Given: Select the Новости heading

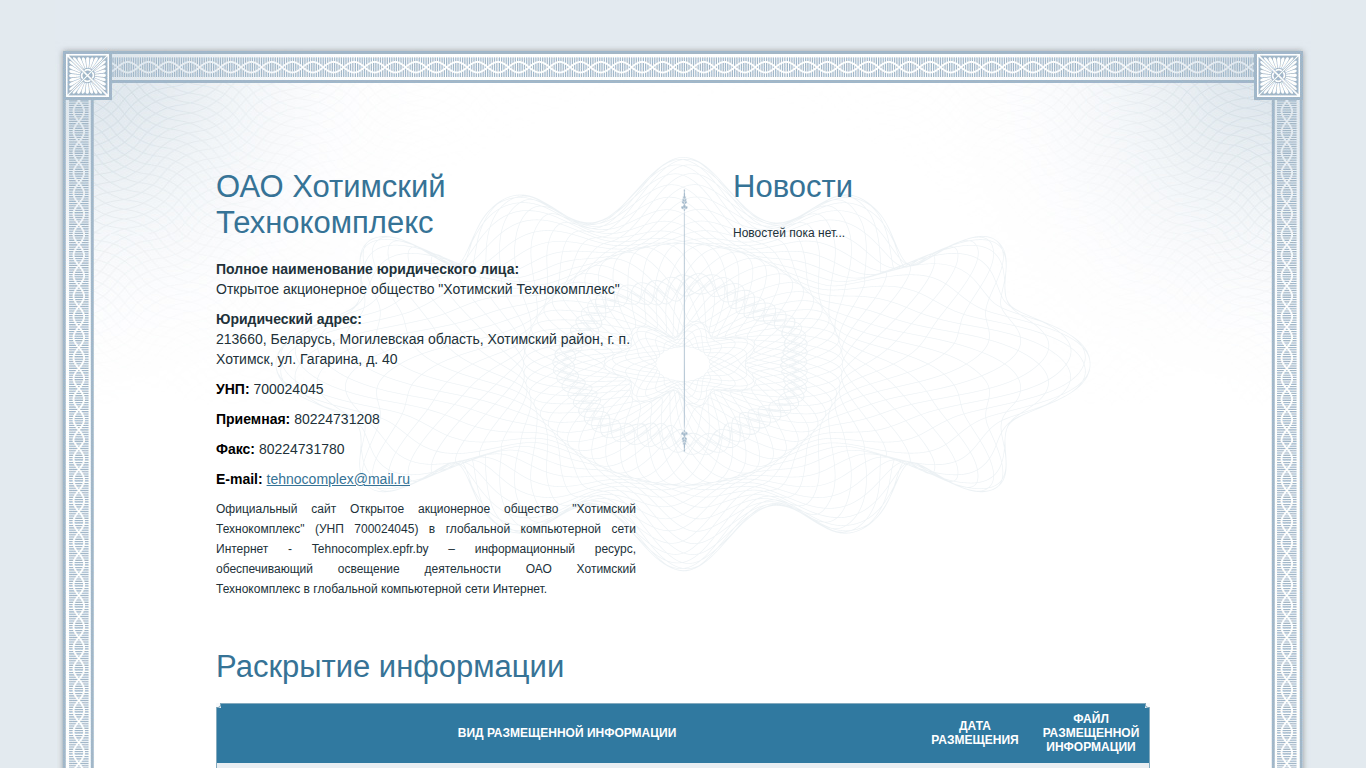Looking at the screenshot, I should tap(793, 186).
